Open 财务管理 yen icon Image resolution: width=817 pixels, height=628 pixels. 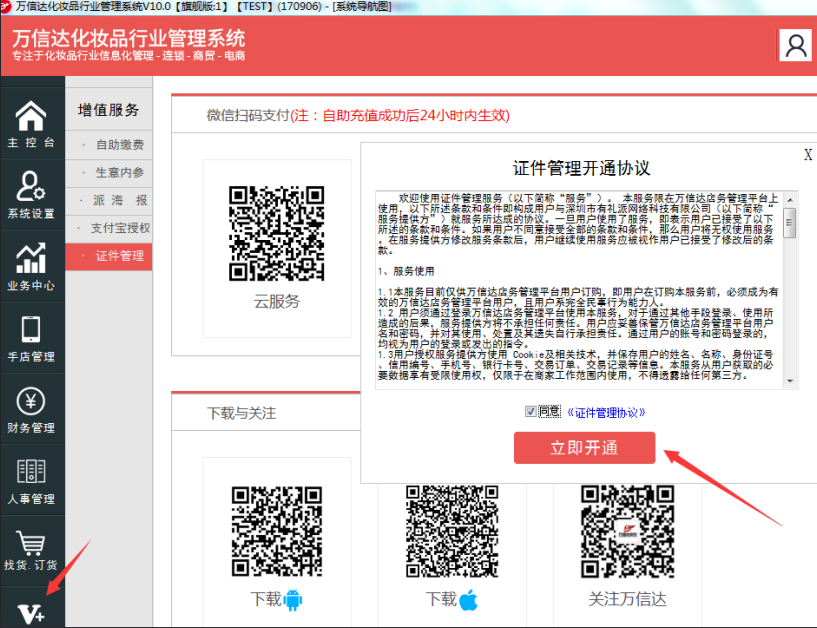[31, 401]
